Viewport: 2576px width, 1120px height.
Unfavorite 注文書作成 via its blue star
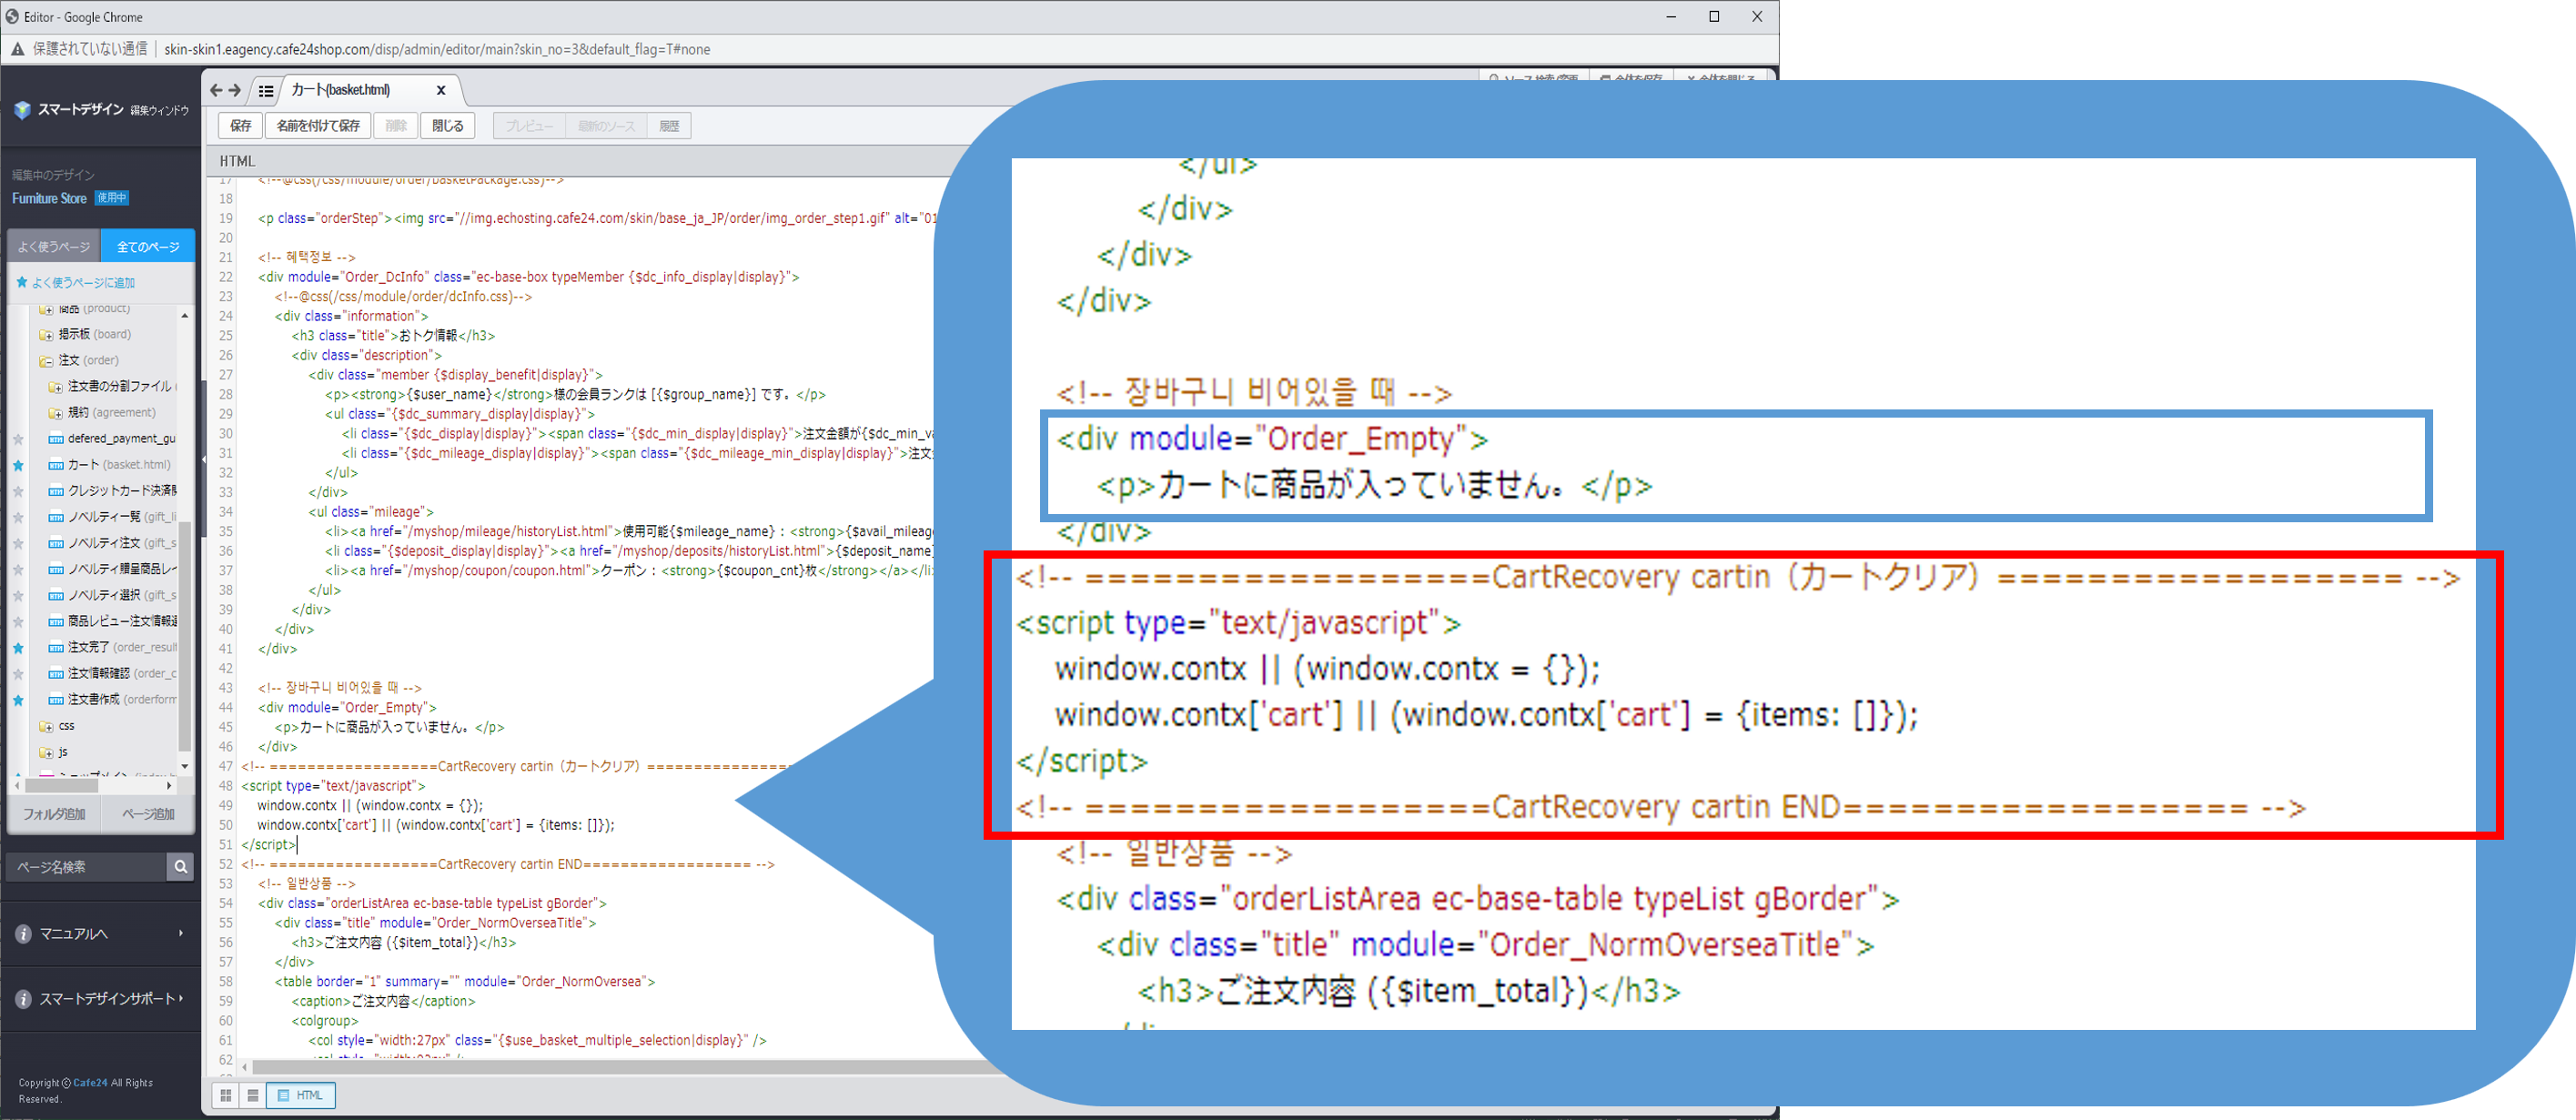tap(18, 700)
